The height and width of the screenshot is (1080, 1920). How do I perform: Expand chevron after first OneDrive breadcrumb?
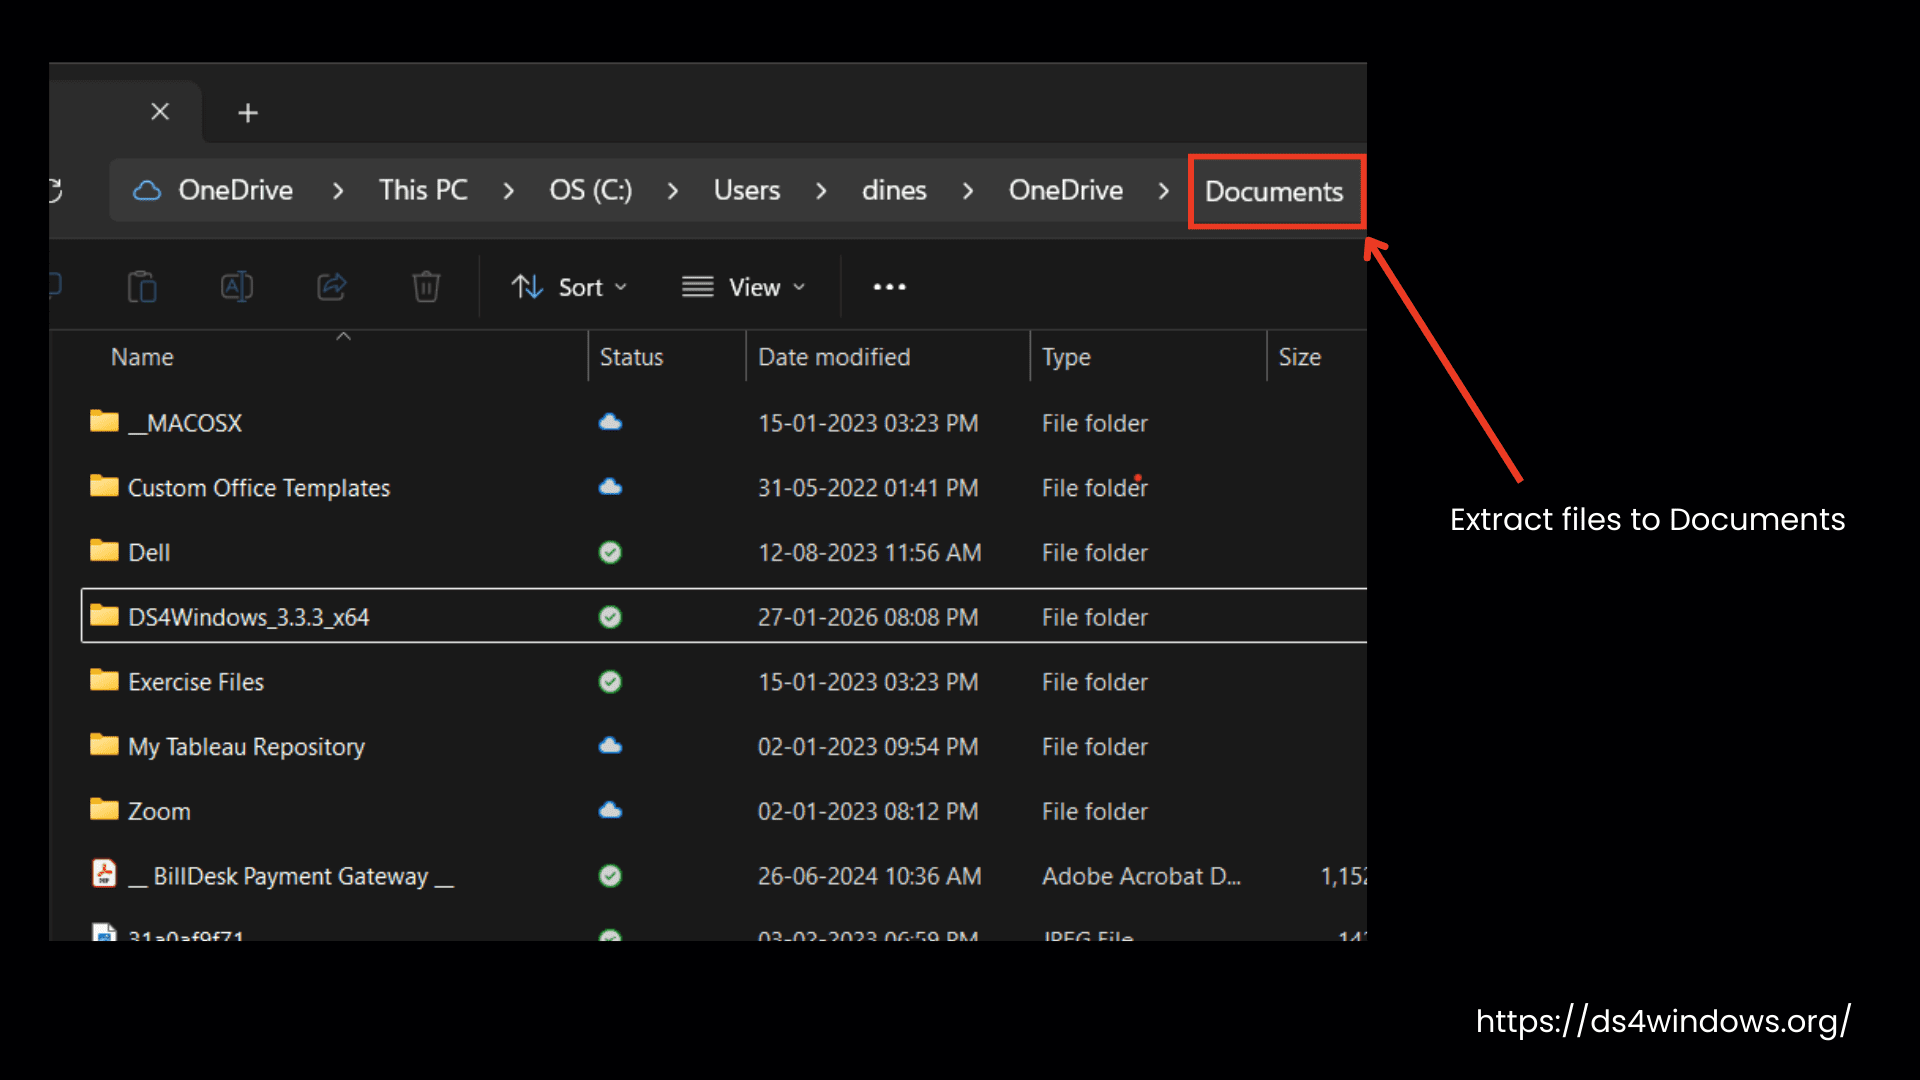tap(338, 190)
